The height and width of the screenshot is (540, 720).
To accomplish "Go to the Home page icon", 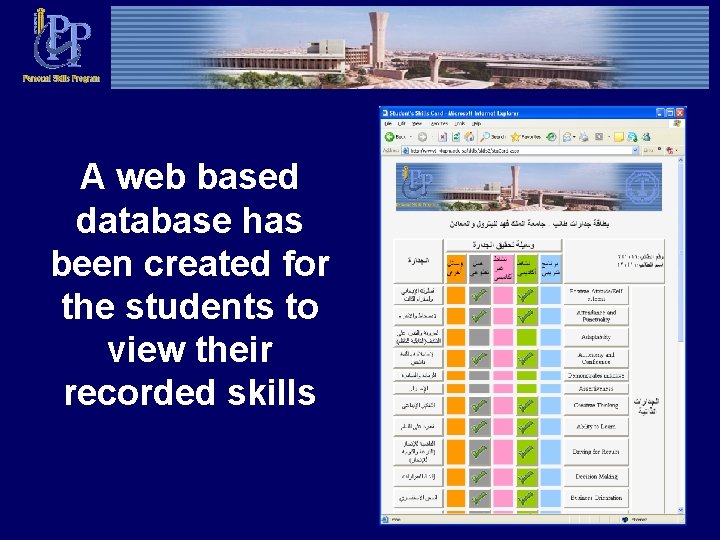I will [x=469, y=136].
